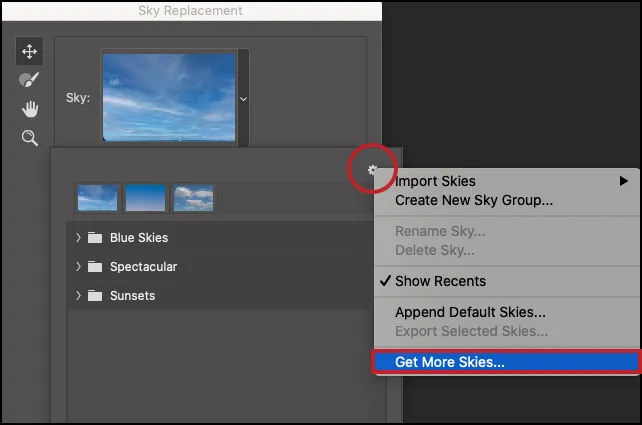
Task: Select the Sky Brush tool
Action: coord(29,80)
